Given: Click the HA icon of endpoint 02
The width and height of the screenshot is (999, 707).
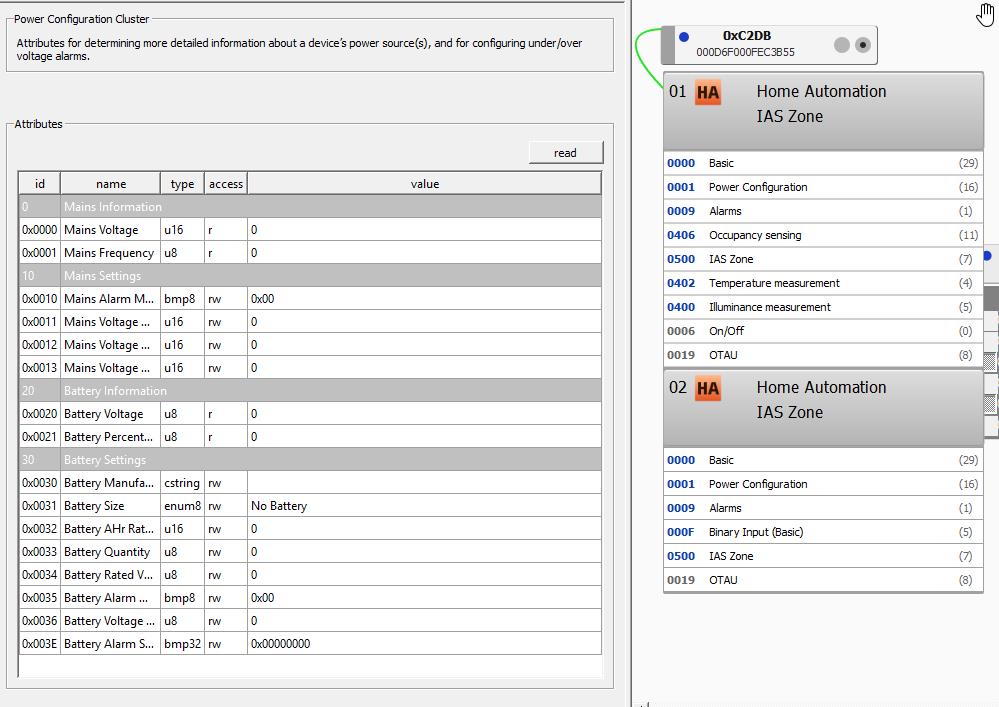Looking at the screenshot, I should click(x=707, y=389).
